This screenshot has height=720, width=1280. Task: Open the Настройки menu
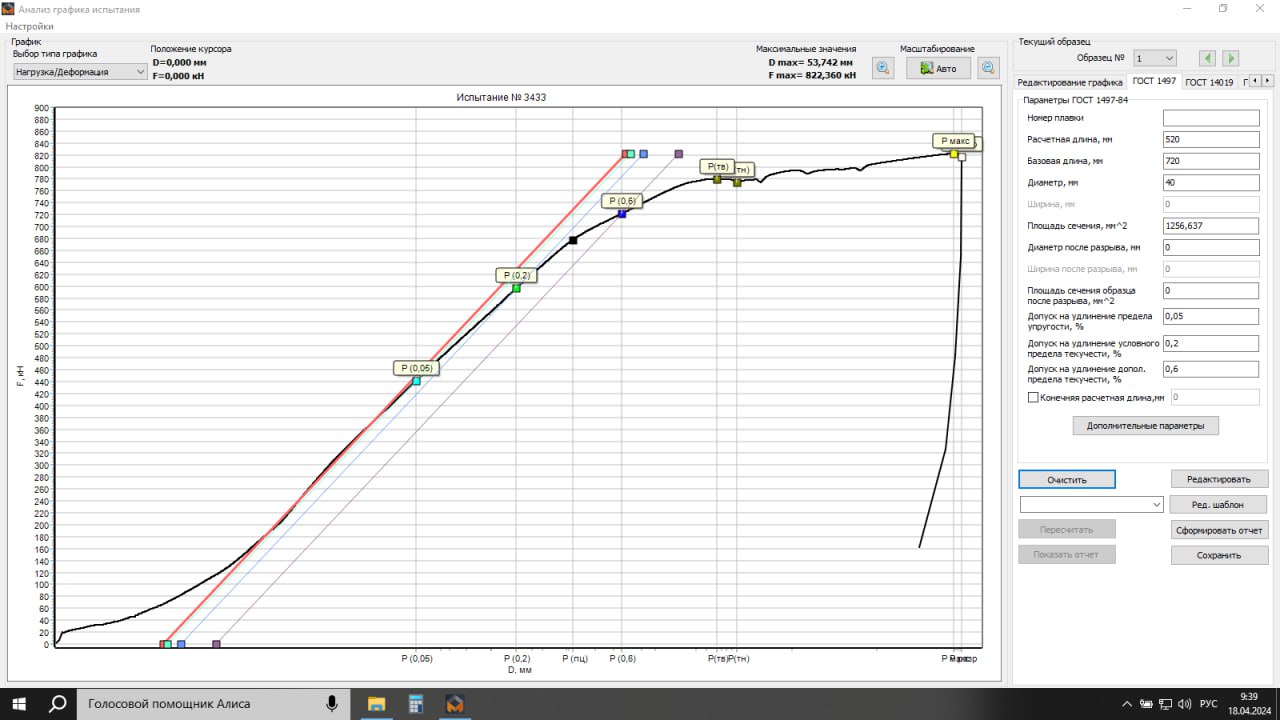pyautogui.click(x=29, y=25)
